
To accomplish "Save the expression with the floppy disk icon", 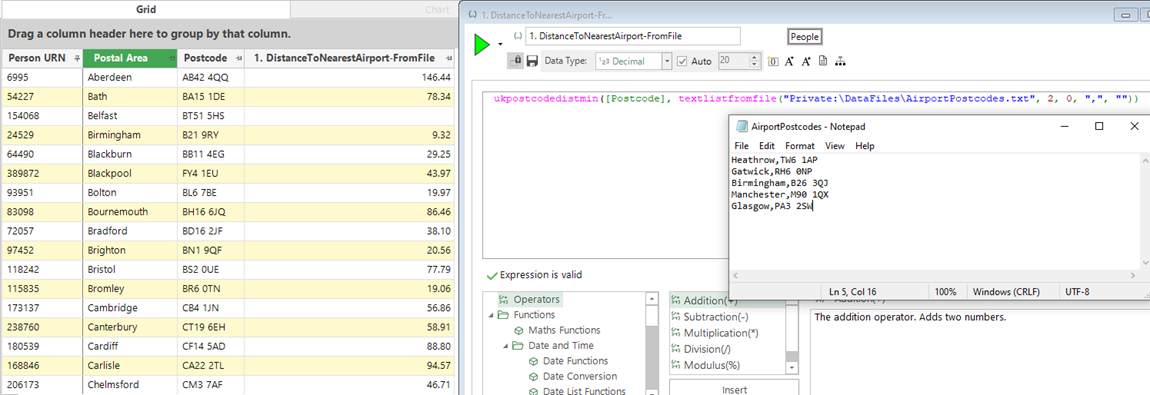I will (x=532, y=62).
